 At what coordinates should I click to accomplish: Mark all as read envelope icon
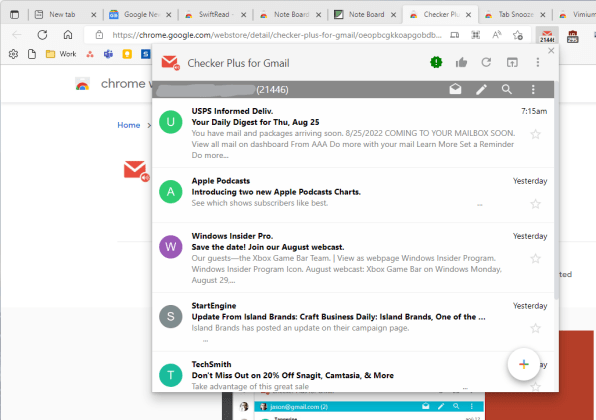coord(455,89)
